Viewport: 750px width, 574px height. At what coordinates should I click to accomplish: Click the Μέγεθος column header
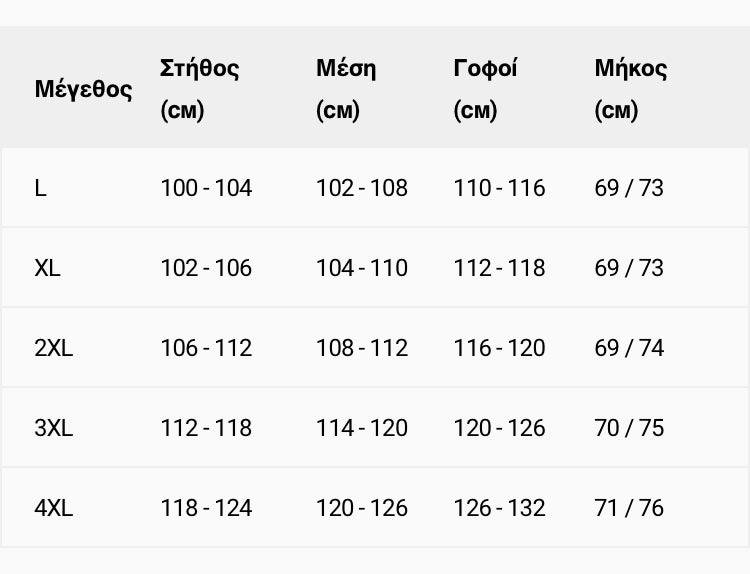click(x=83, y=89)
